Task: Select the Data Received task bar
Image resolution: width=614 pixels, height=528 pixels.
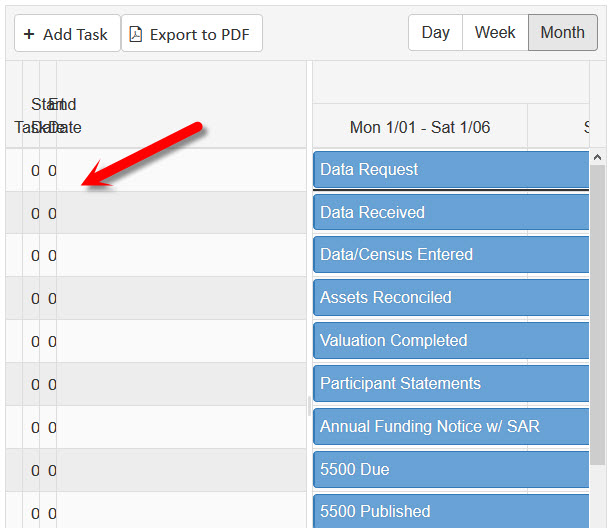Action: tap(450, 212)
